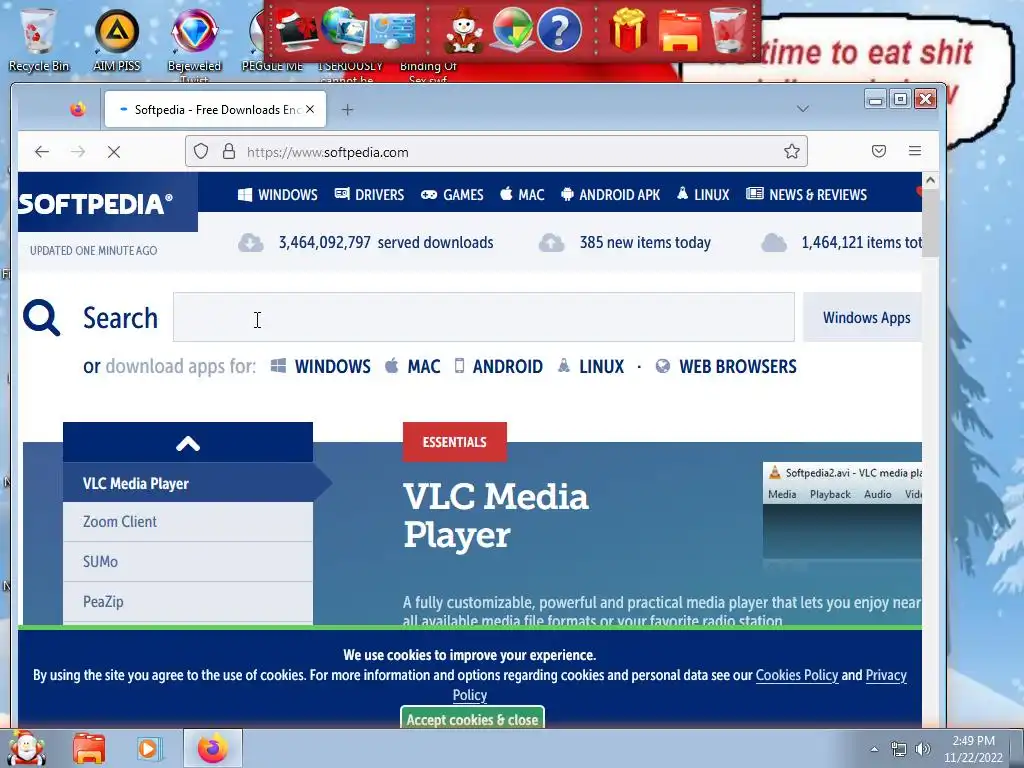Click the Firefox icon on taskbar

coord(213,748)
